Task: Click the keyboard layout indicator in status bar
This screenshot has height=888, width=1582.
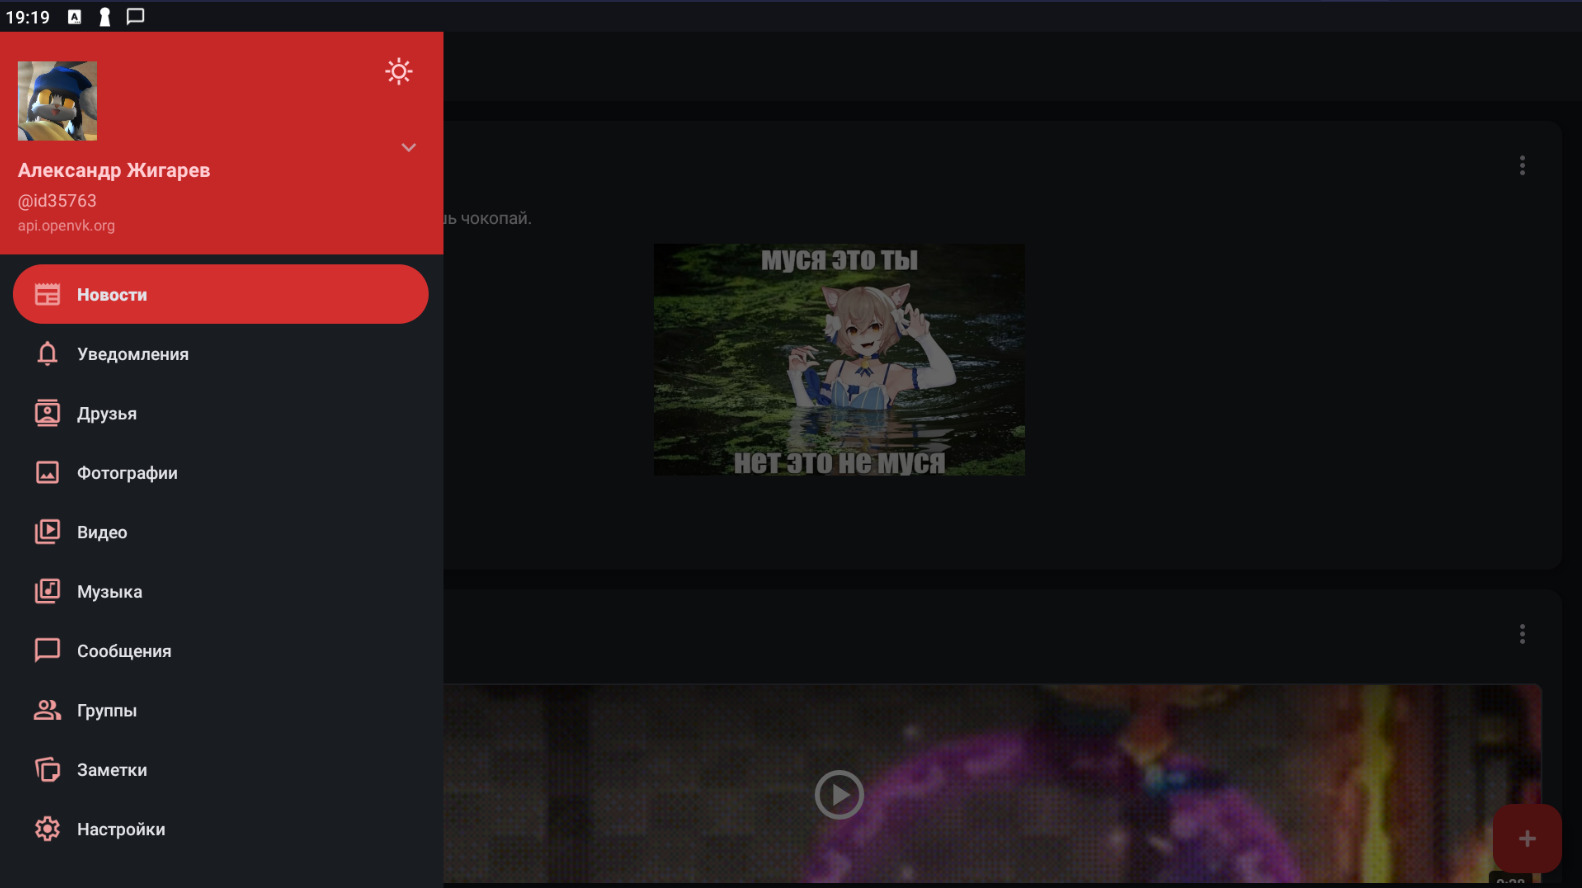Action: (x=74, y=16)
